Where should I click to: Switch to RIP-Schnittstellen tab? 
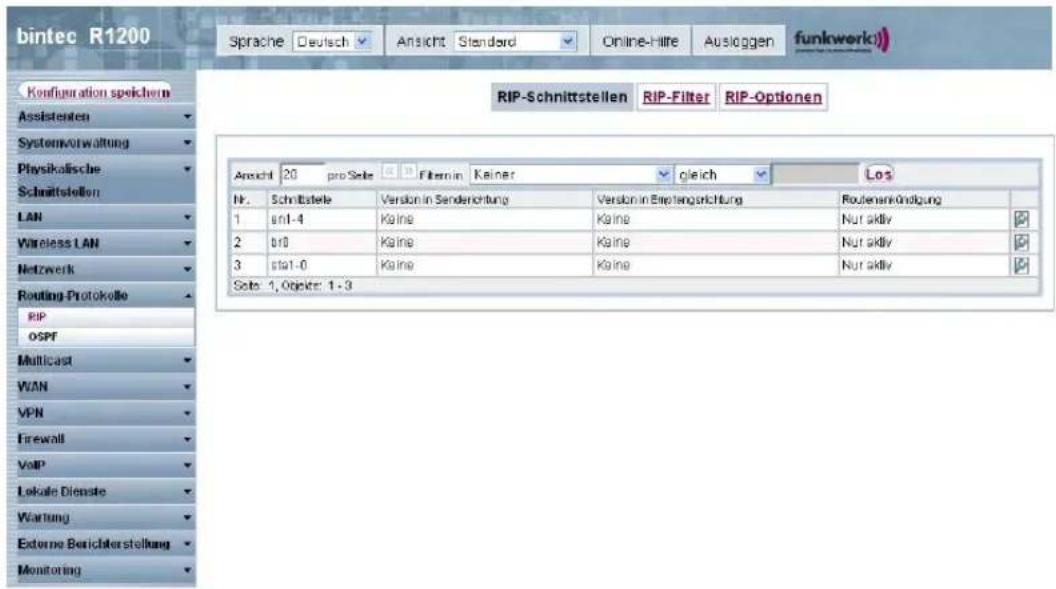coord(562,97)
